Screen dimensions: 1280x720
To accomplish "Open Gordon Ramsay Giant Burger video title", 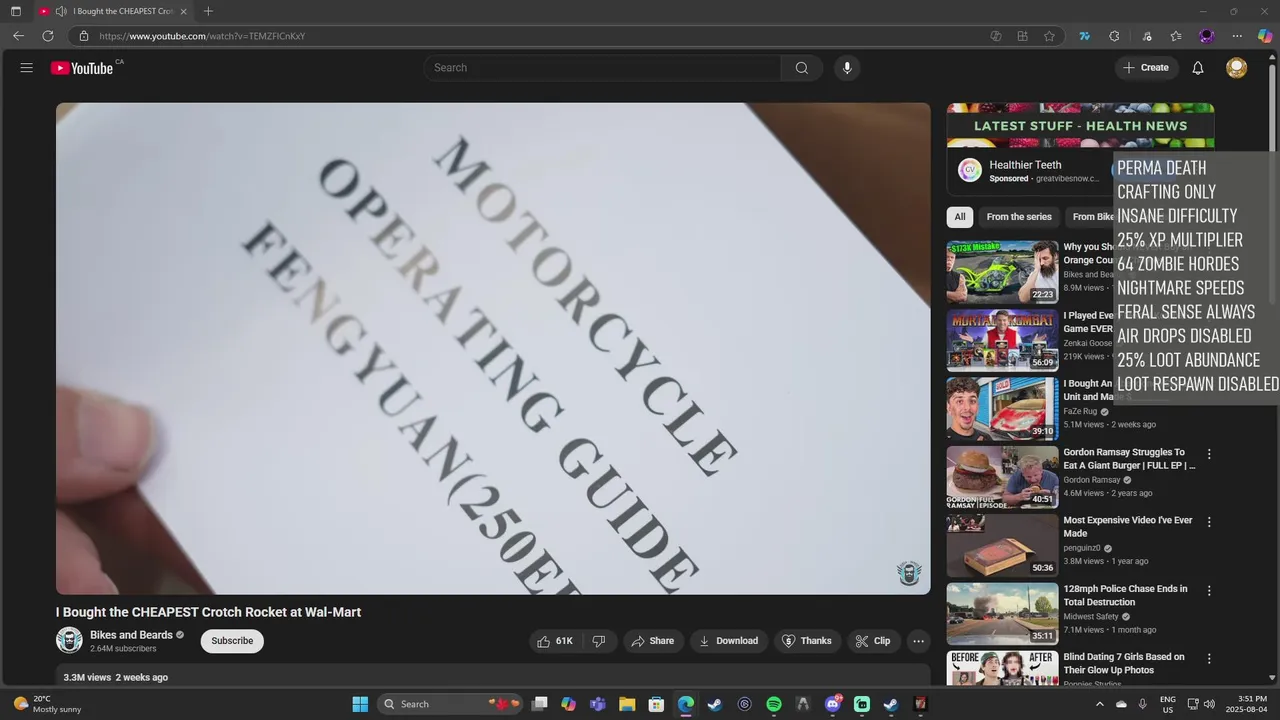I will pos(1129,459).
